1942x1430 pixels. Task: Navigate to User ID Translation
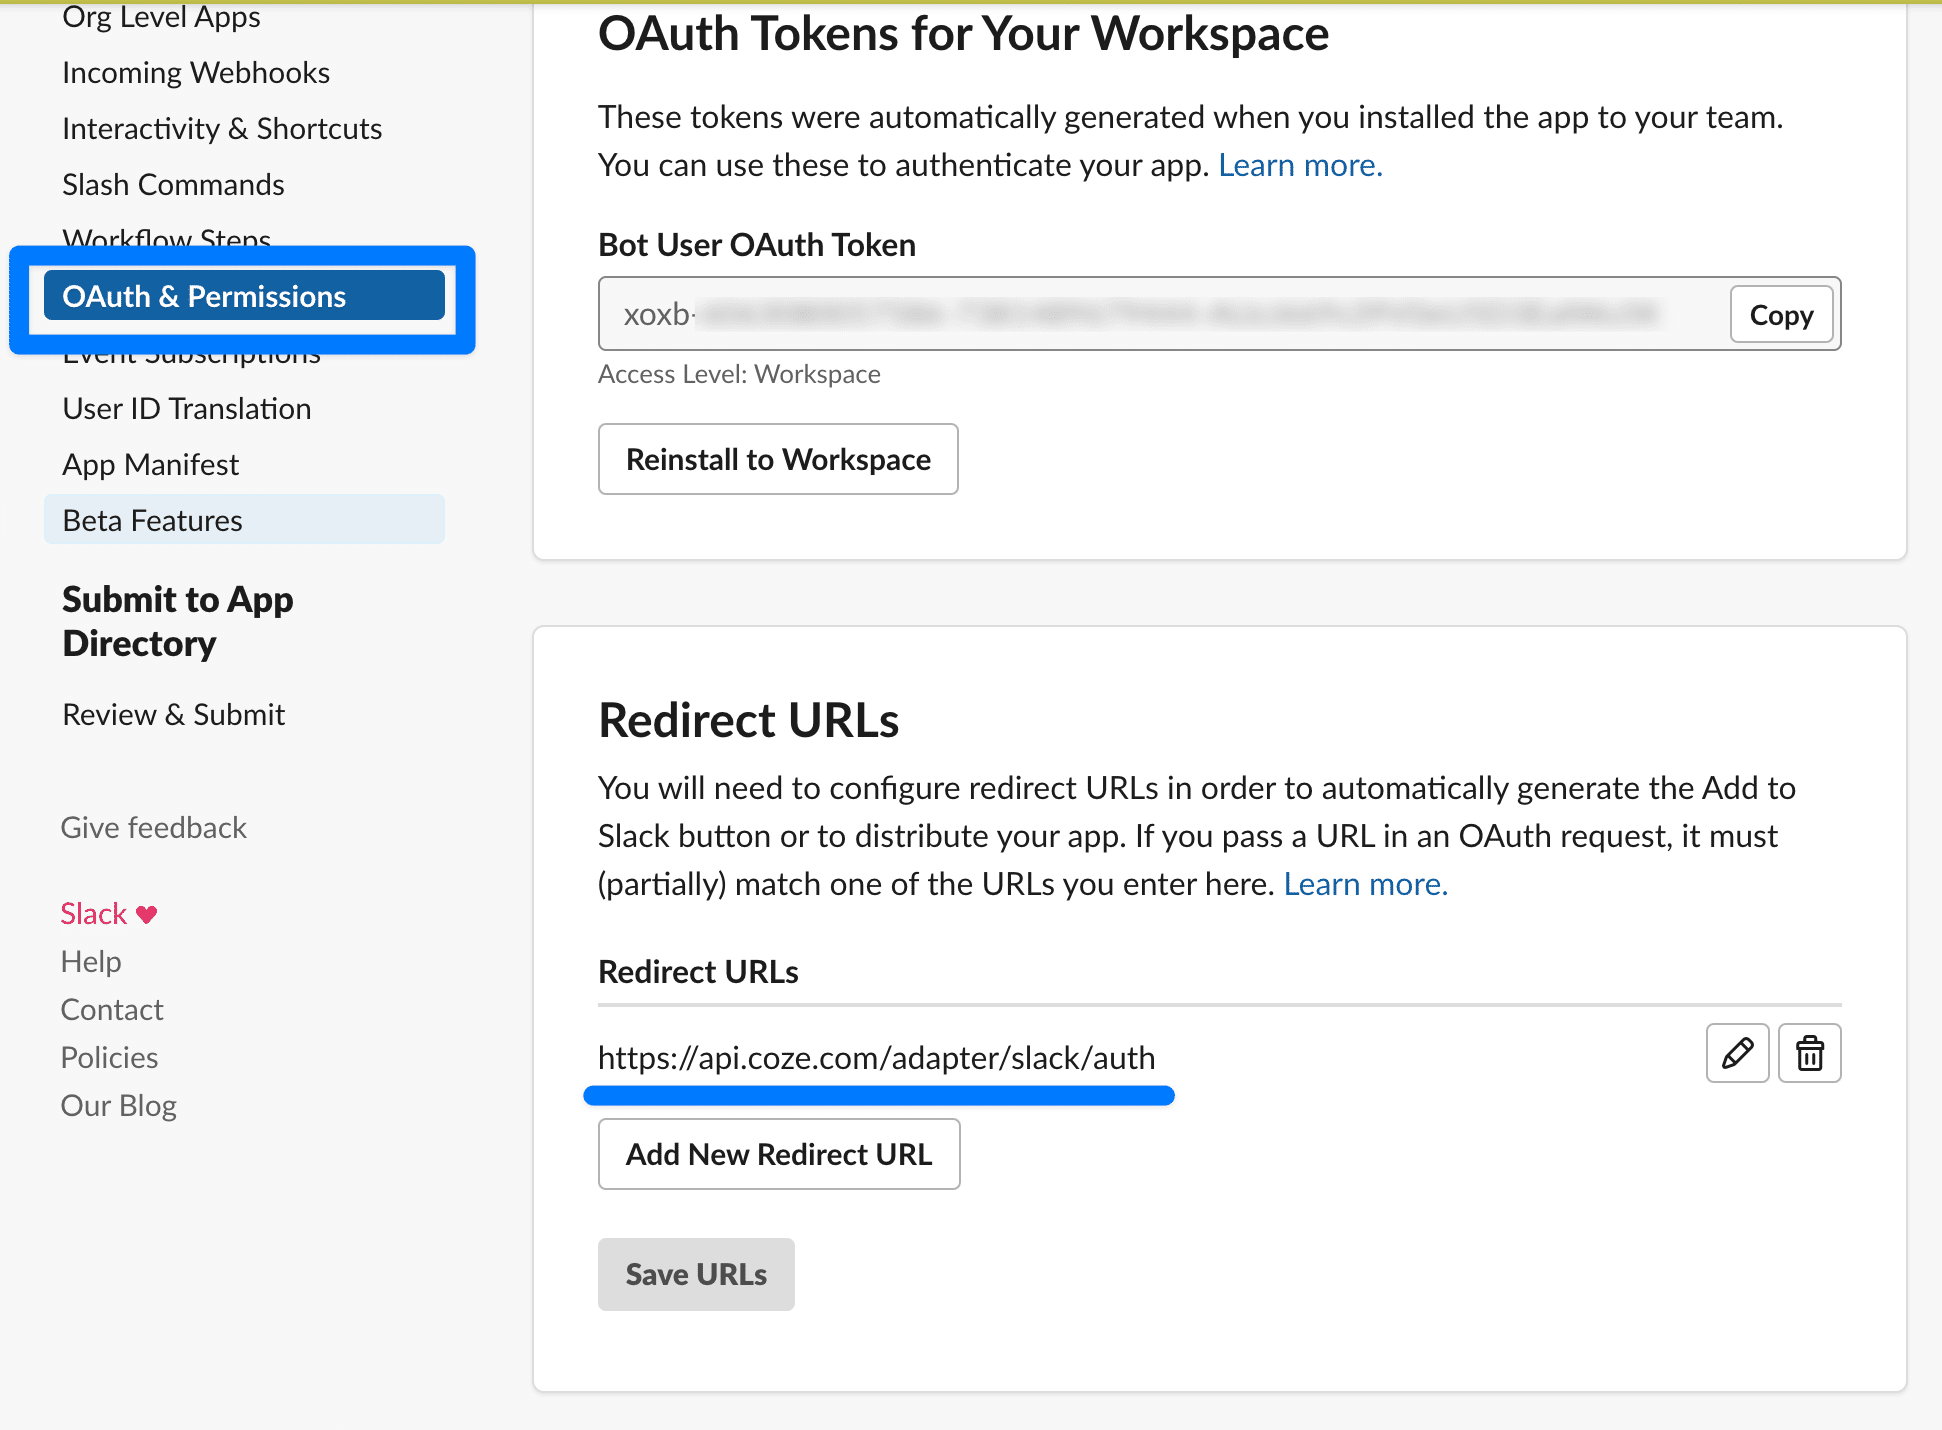[x=187, y=409]
